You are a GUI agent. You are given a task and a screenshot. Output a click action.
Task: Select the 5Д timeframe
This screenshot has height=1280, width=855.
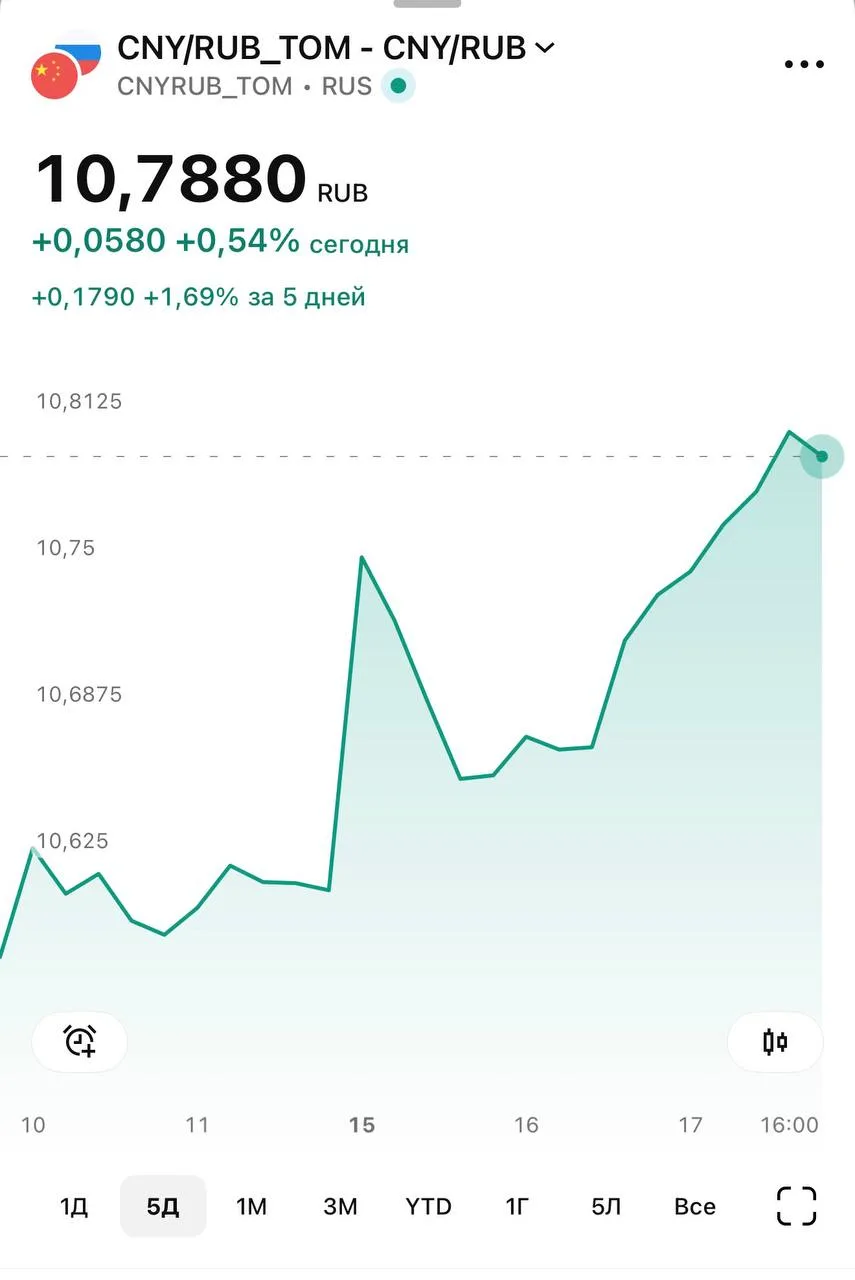pos(163,1206)
